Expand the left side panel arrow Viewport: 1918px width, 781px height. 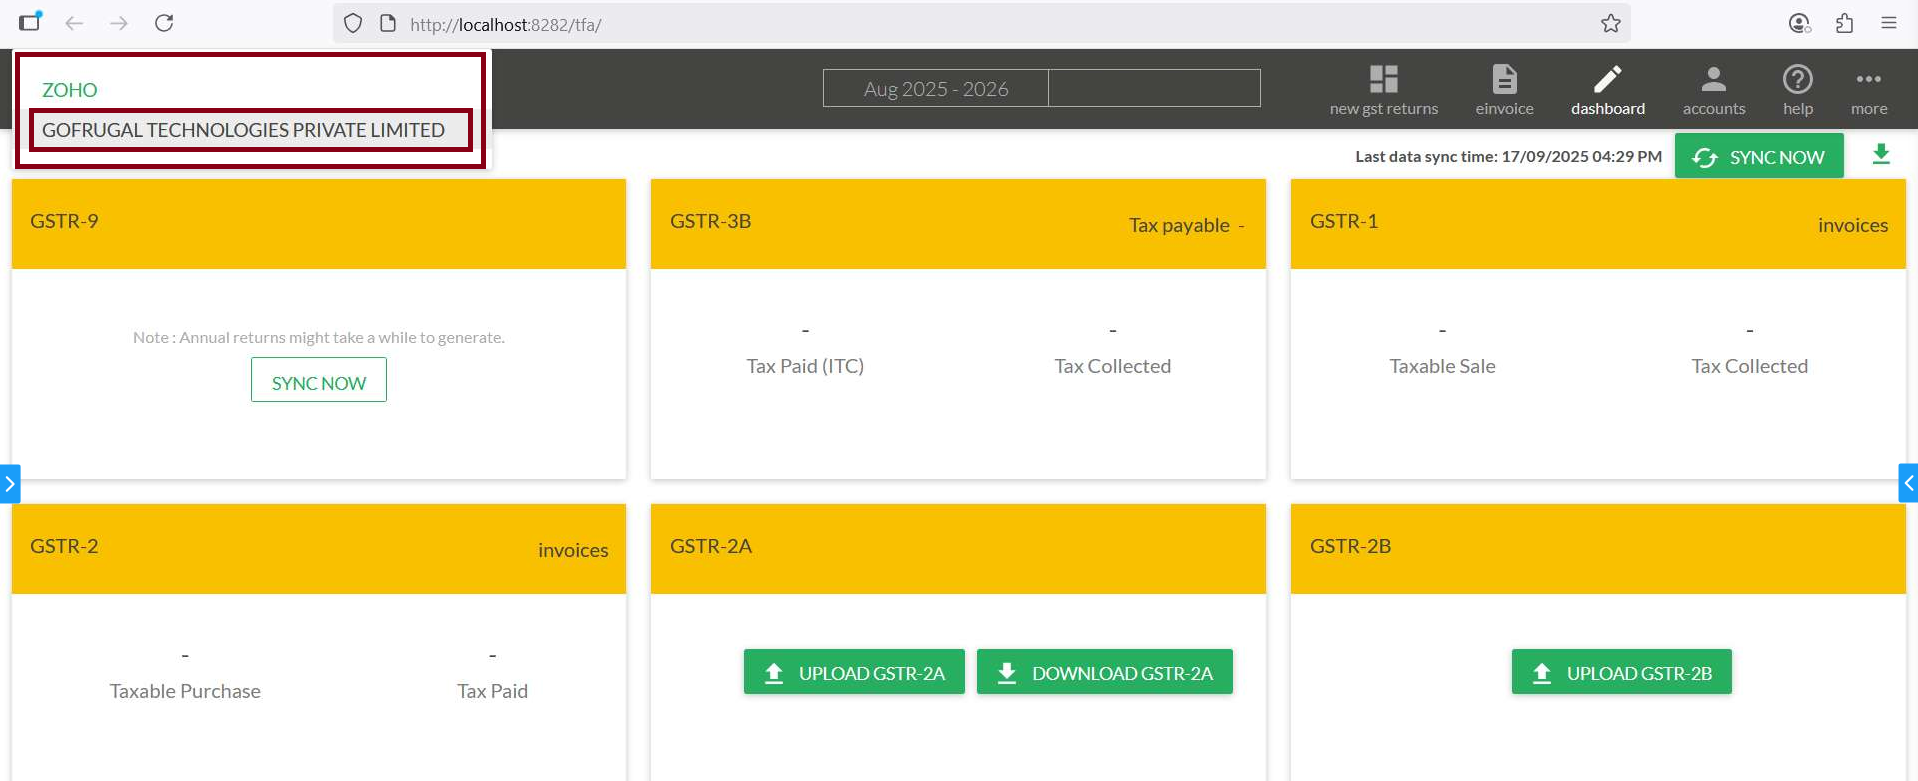pyautogui.click(x=10, y=484)
